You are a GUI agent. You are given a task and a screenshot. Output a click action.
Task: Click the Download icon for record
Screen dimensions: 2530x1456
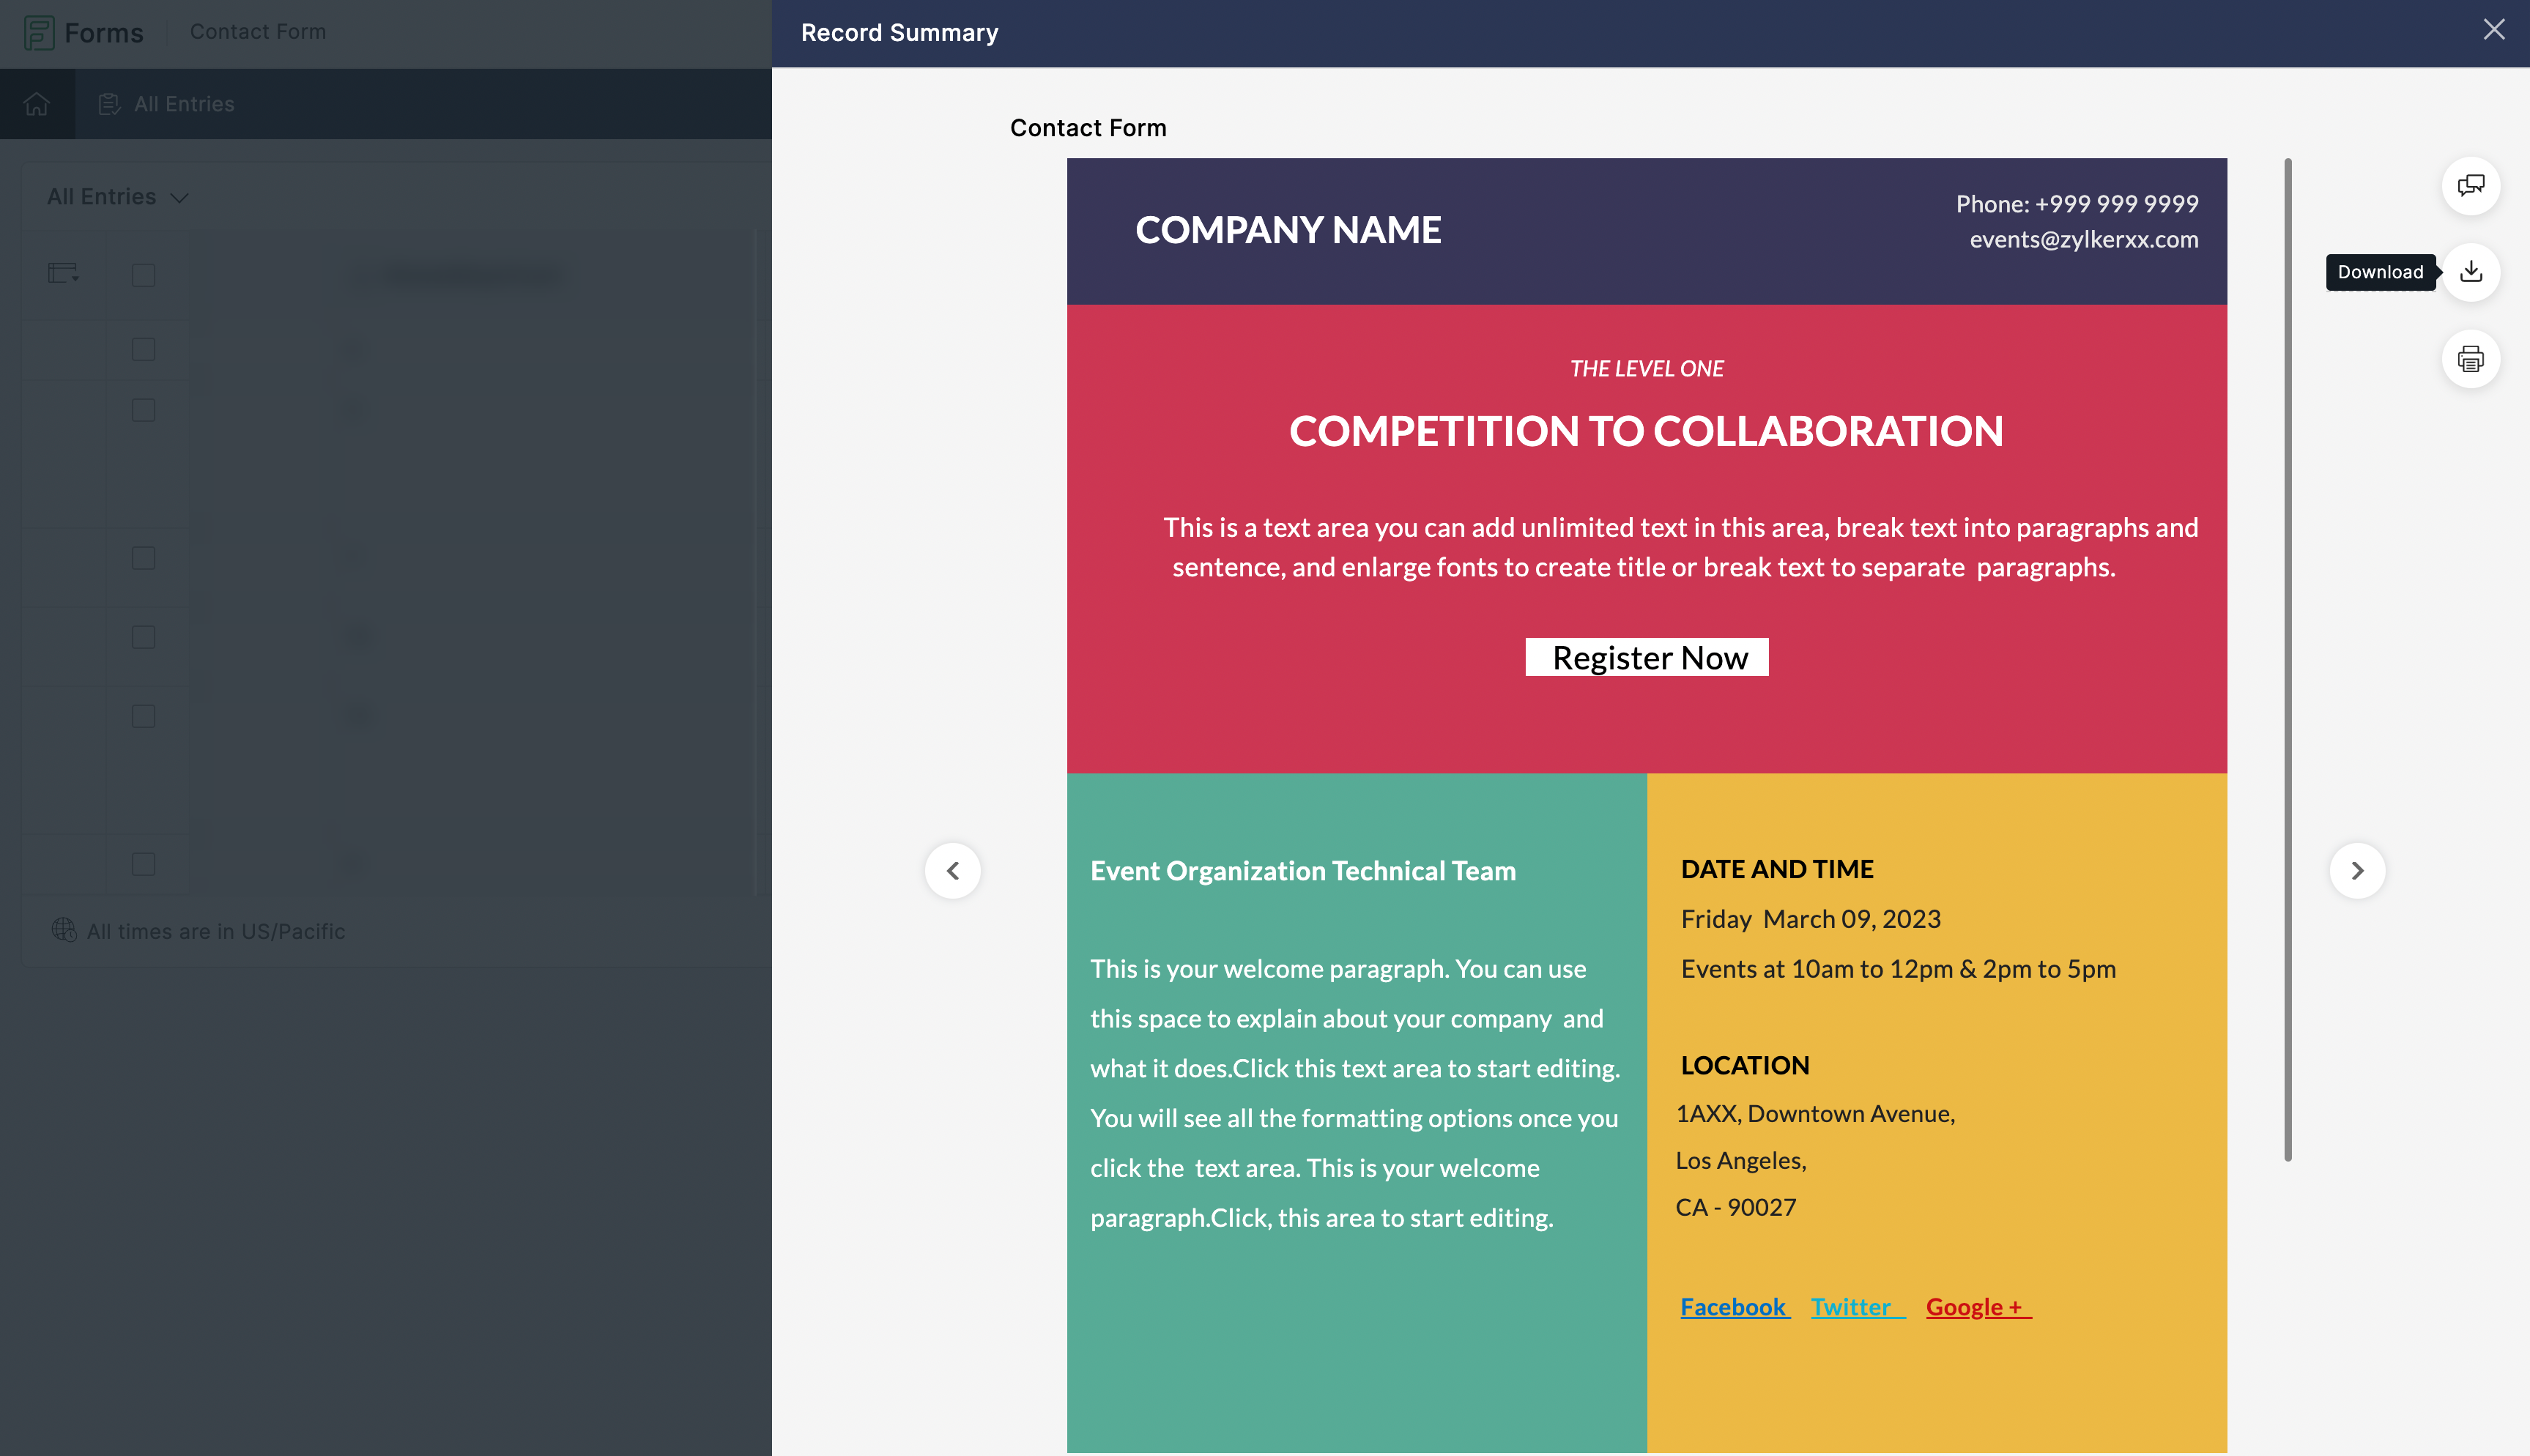pyautogui.click(x=2471, y=271)
